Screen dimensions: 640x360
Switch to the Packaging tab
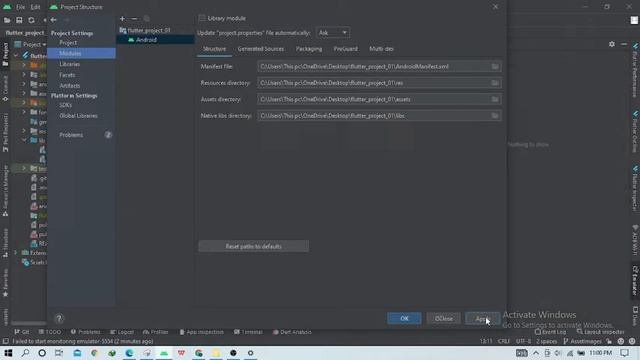(309, 49)
